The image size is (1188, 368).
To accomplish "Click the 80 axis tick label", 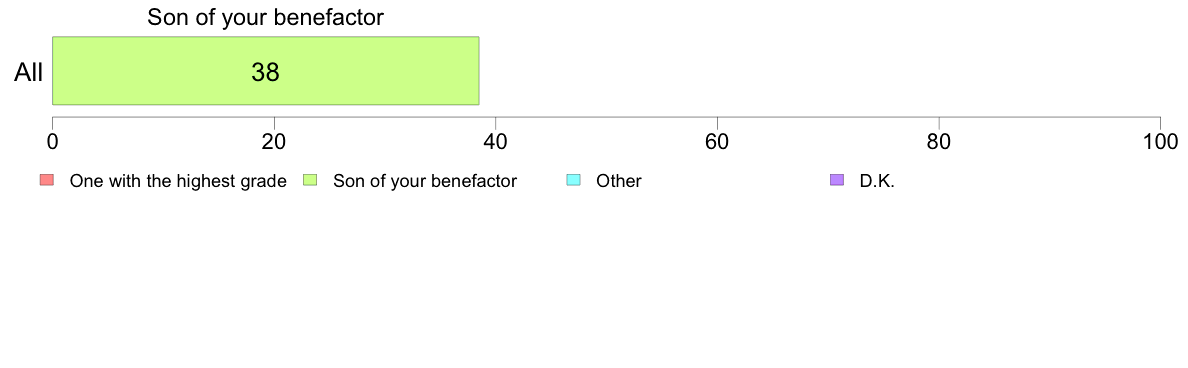I will [939, 142].
